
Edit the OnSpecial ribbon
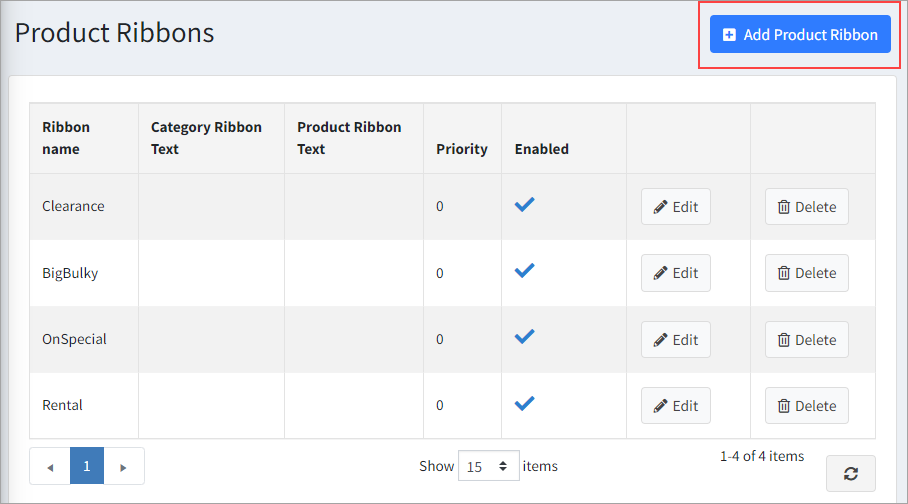[x=675, y=340]
